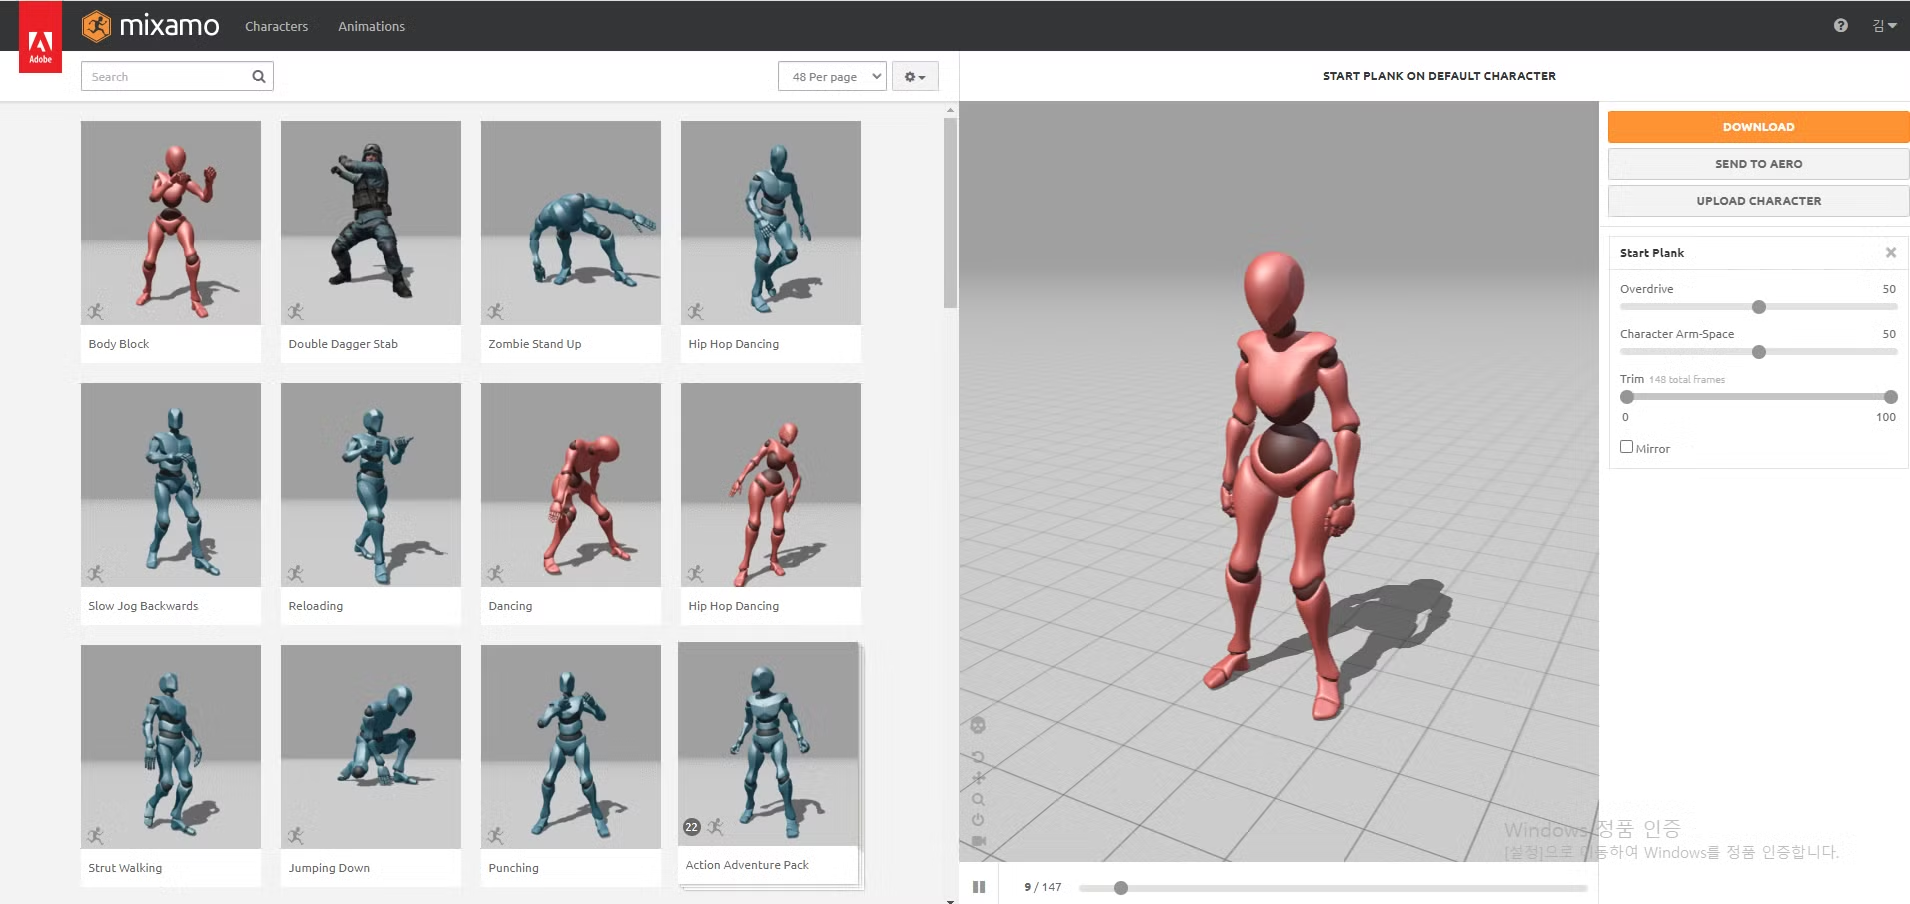Enable the Mirror checkbox
The image size is (1910, 904).
point(1626,447)
